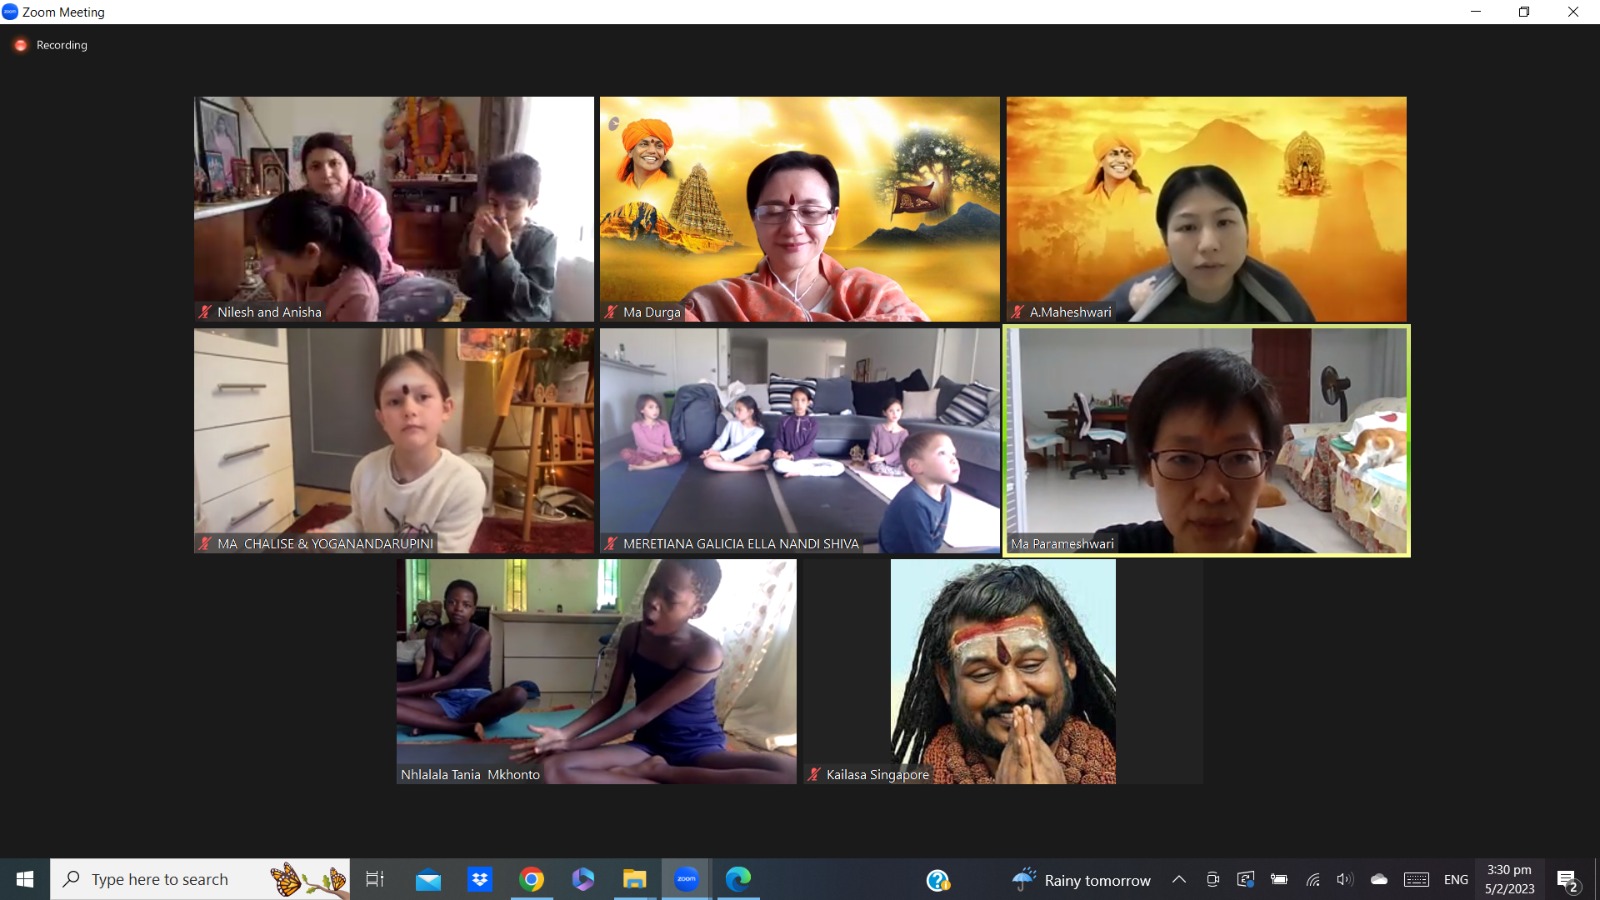The image size is (1600, 900).
Task: Select the Nilesh and Anisha video tile
Action: (x=393, y=209)
